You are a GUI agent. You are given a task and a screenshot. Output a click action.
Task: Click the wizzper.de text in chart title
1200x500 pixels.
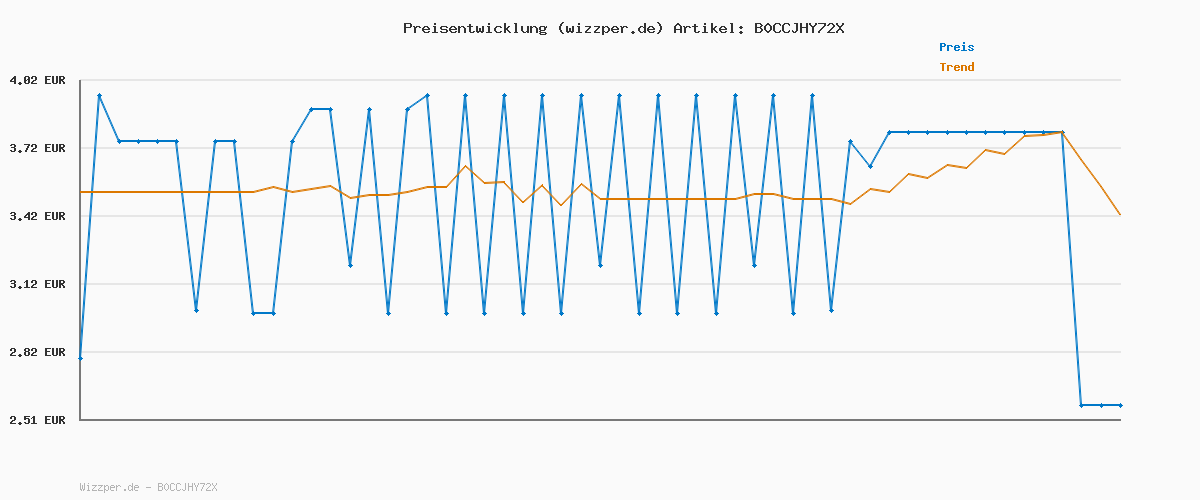tap(612, 28)
